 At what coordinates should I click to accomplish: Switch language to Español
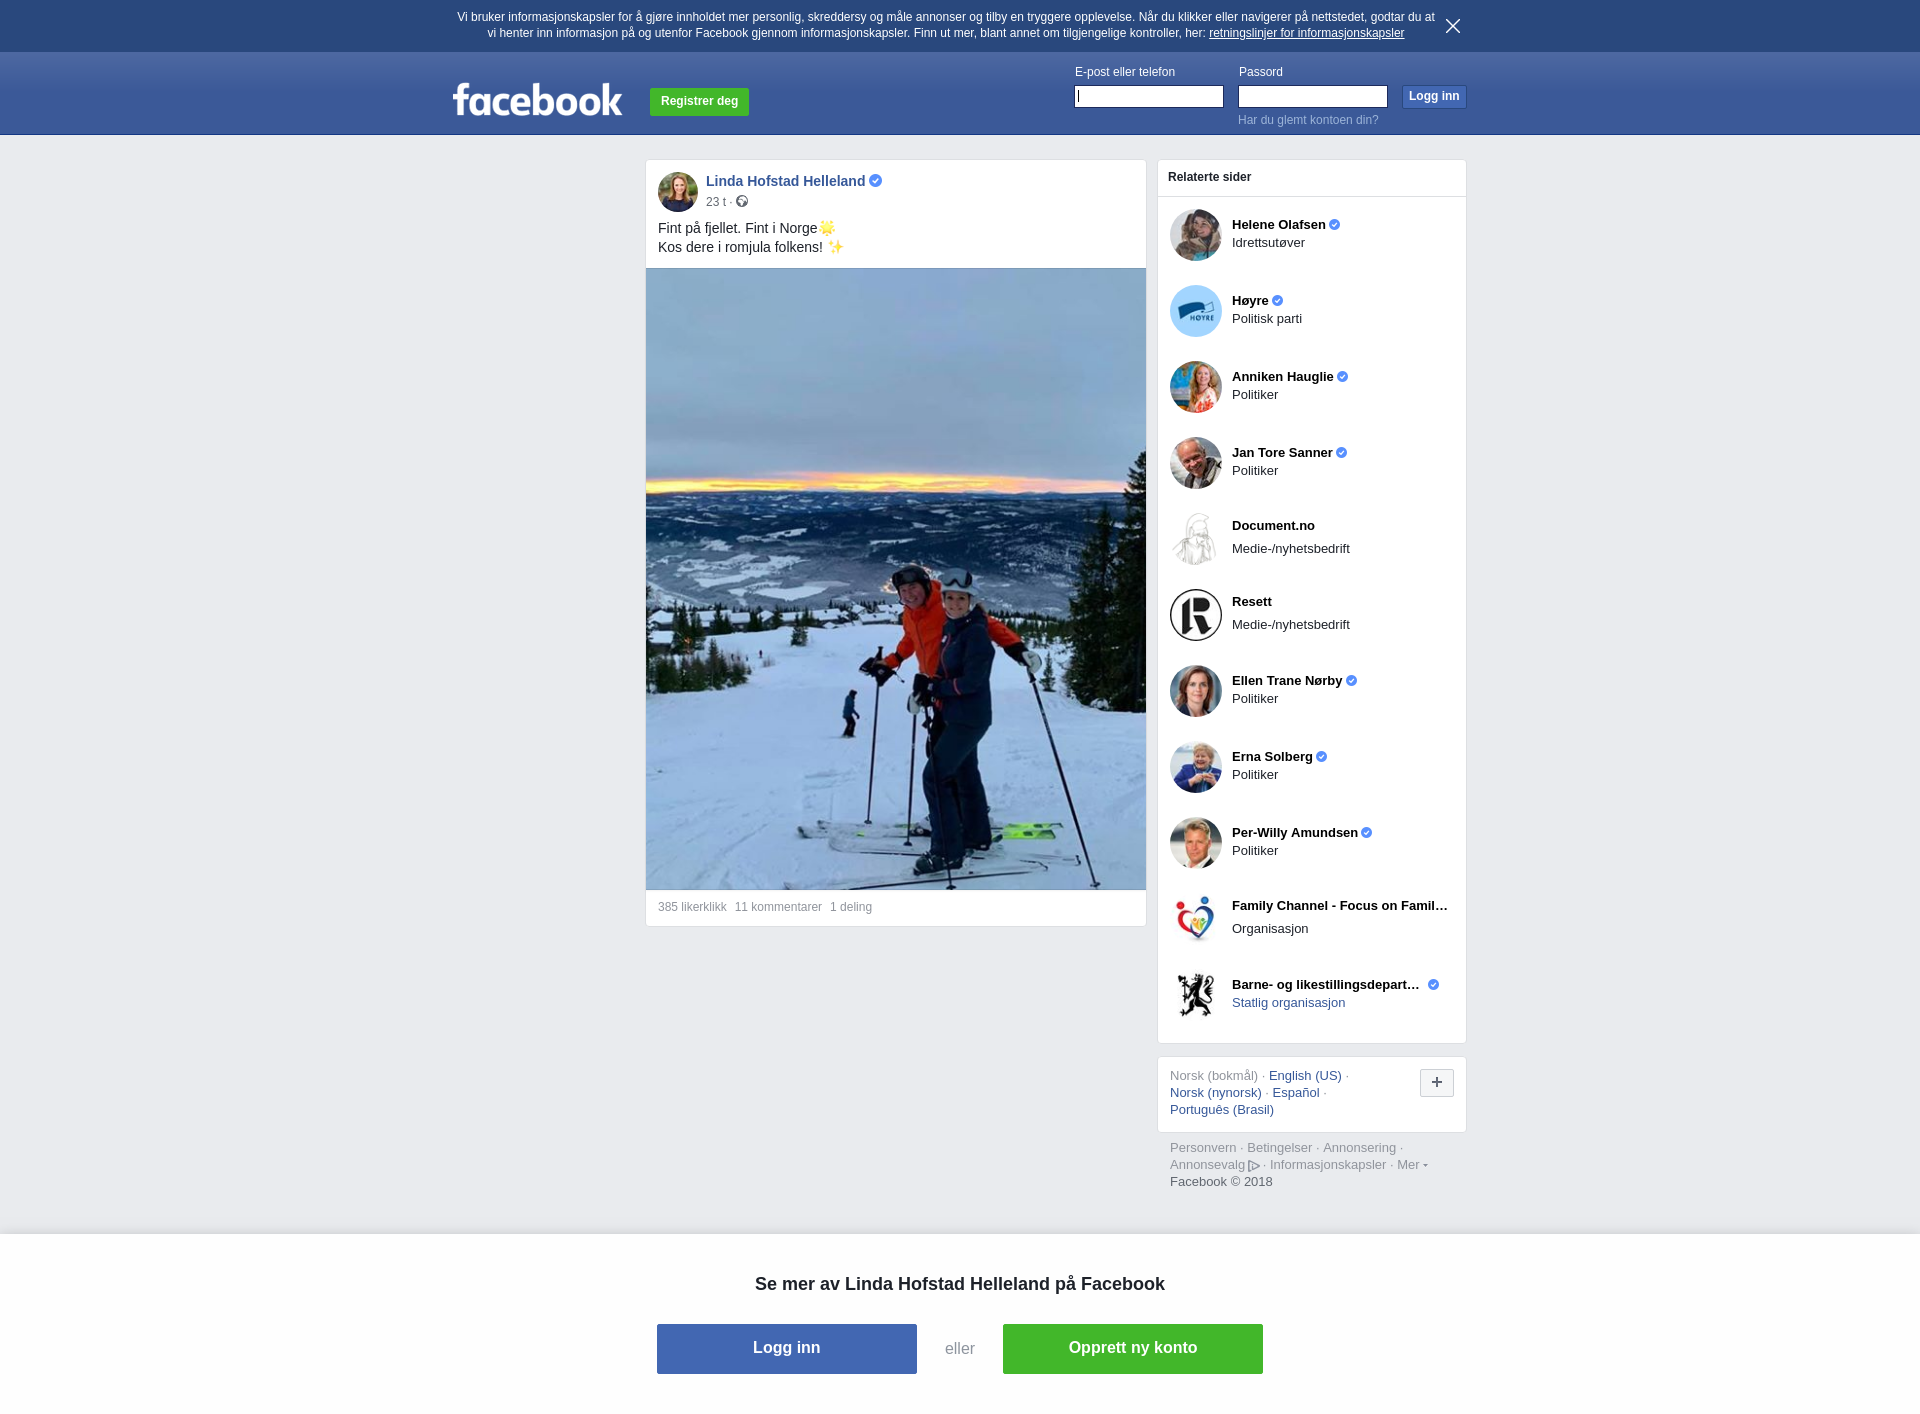(x=1296, y=1093)
